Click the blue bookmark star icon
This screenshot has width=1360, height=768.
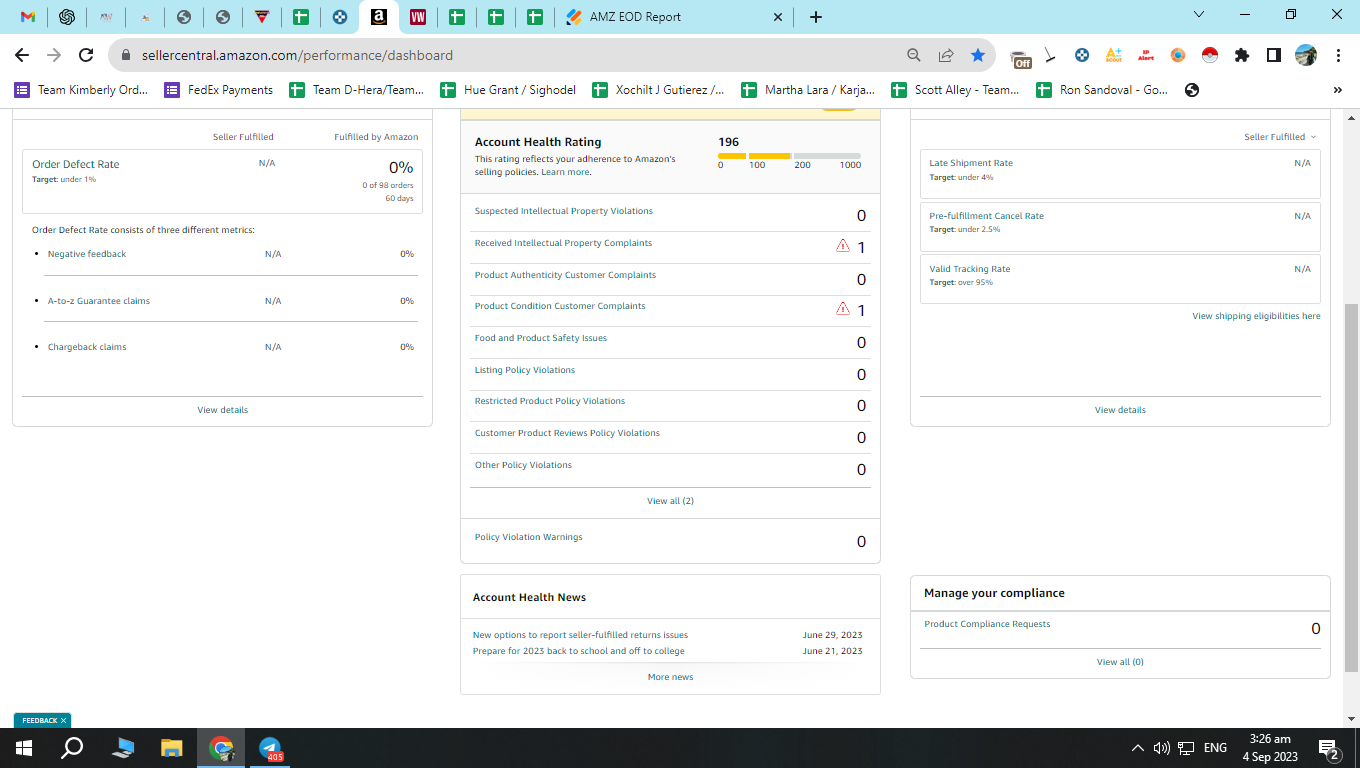coord(978,55)
